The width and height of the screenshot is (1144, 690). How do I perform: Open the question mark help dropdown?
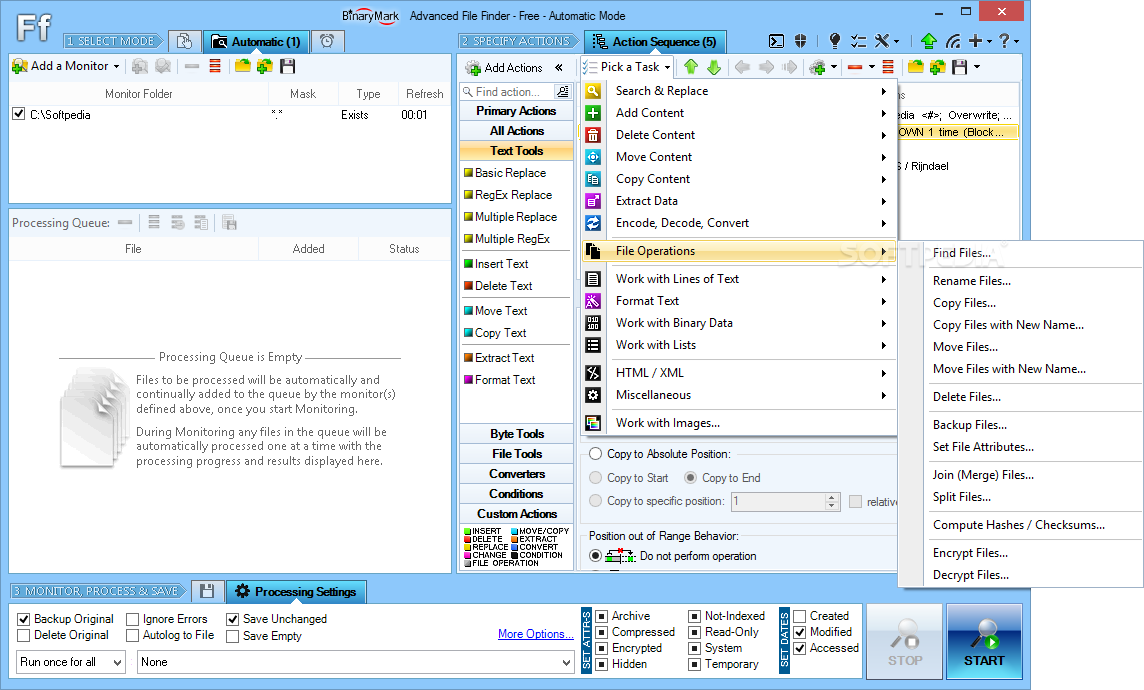[1016, 42]
